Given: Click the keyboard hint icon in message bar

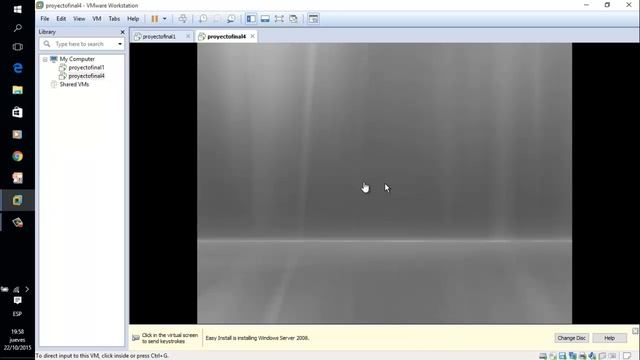Looking at the screenshot, I should click(x=136, y=338).
